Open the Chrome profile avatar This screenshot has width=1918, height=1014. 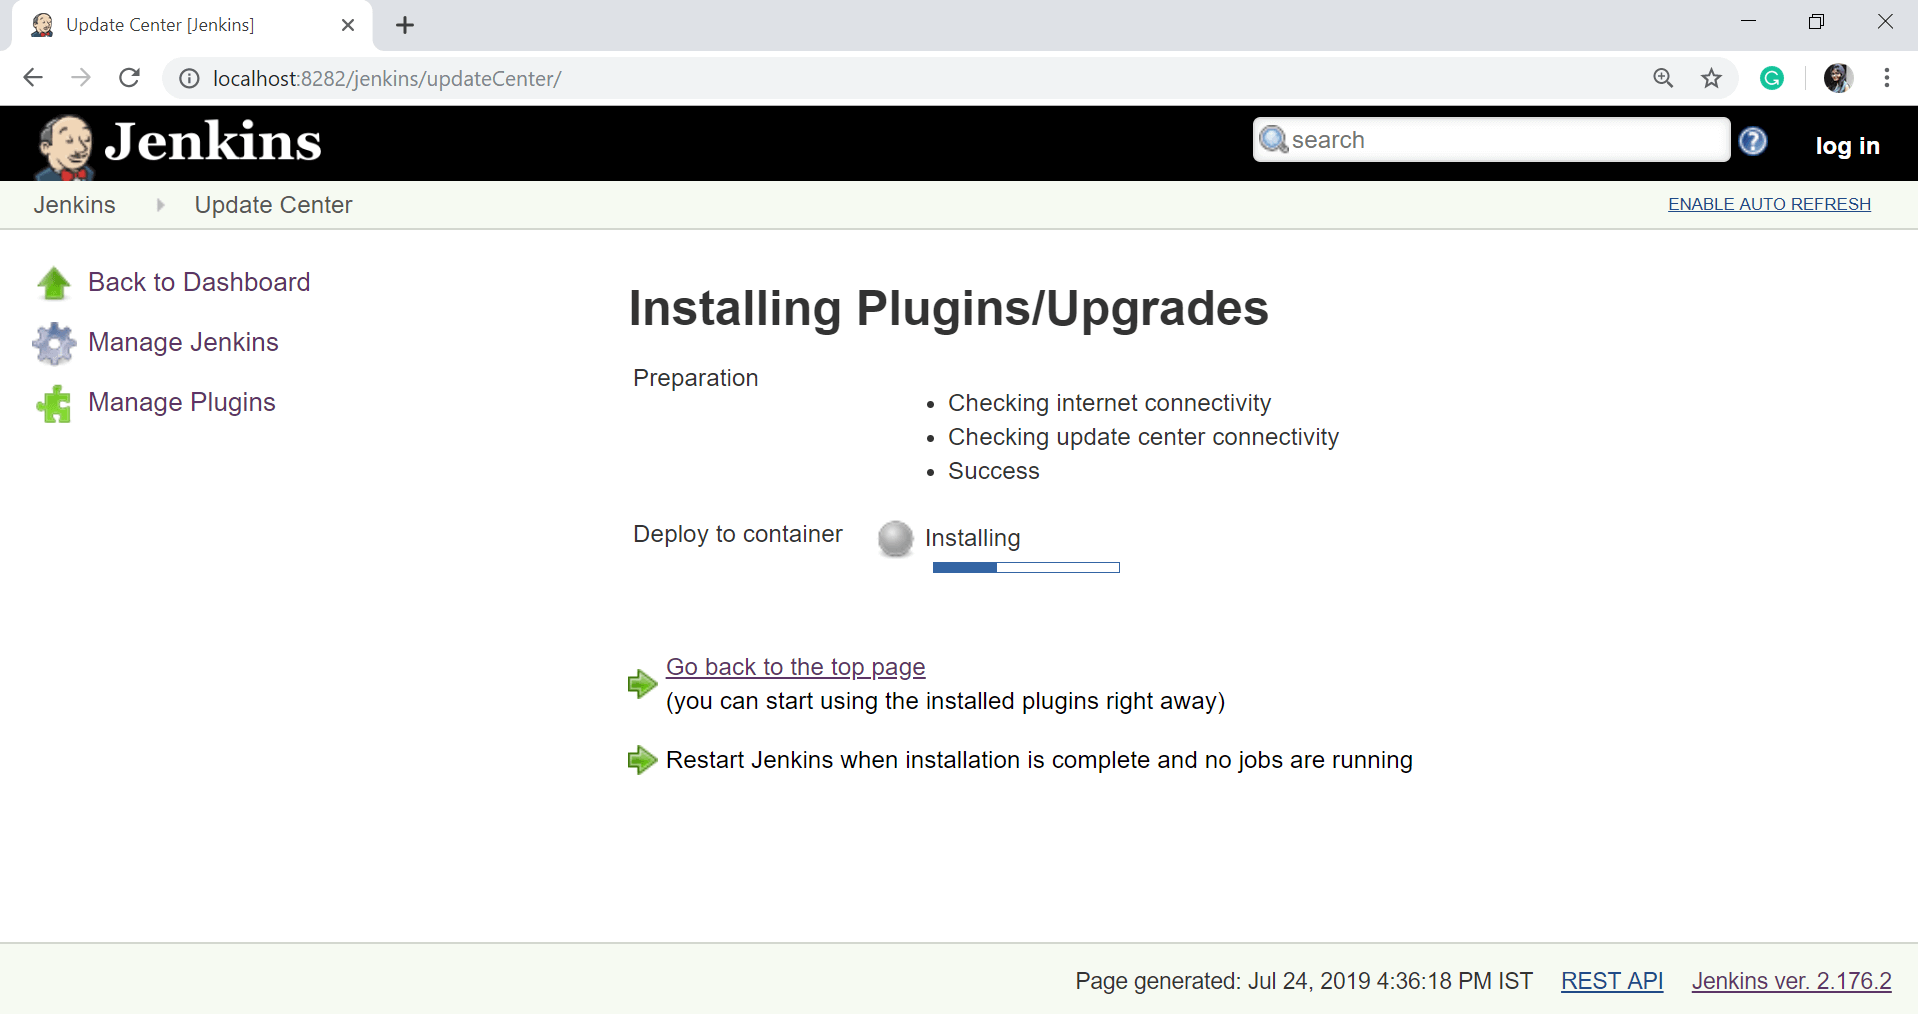click(1838, 78)
